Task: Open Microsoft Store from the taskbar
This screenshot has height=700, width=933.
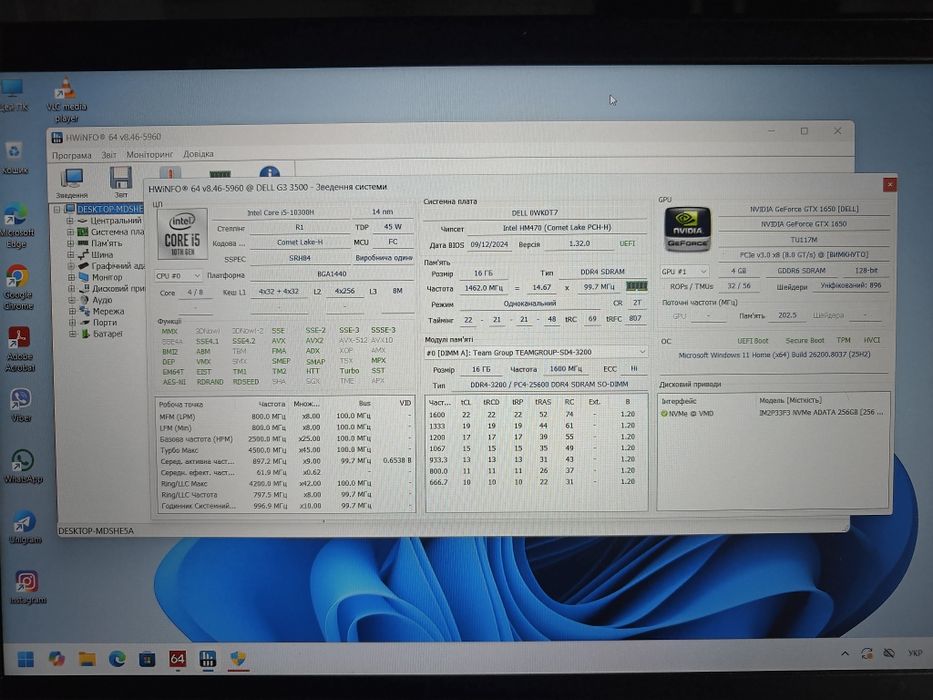Action: coord(147,659)
